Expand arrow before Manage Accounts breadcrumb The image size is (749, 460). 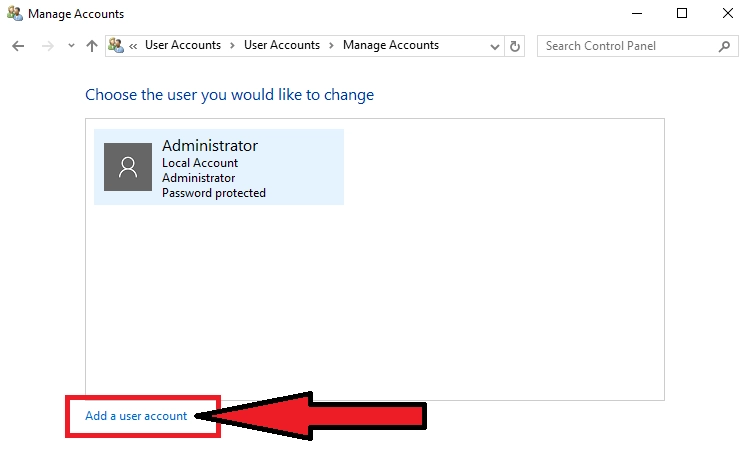point(331,45)
